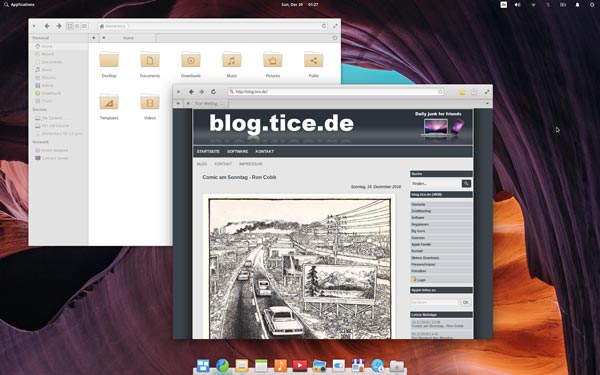This screenshot has width=600, height=375.
Task: Open the date and time indicator
Action: pos(300,5)
